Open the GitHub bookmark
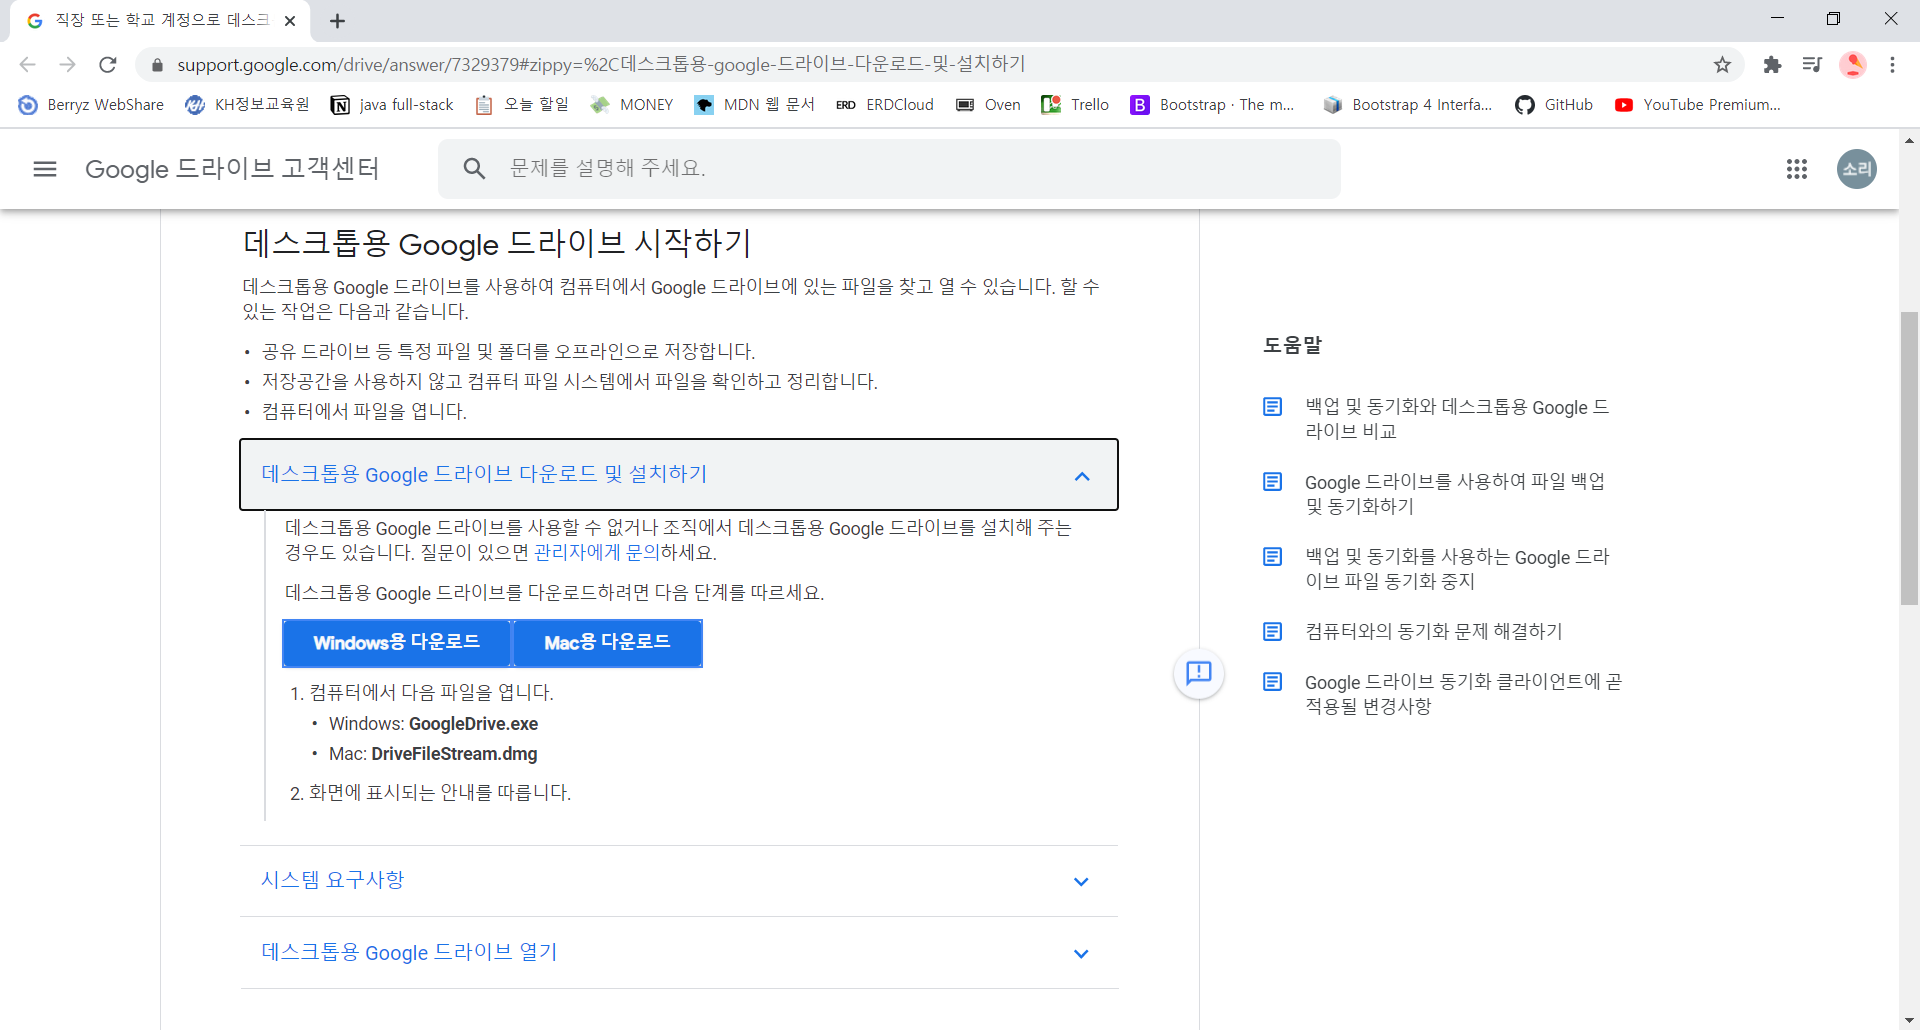Viewport: 1920px width, 1030px height. pyautogui.click(x=1554, y=105)
